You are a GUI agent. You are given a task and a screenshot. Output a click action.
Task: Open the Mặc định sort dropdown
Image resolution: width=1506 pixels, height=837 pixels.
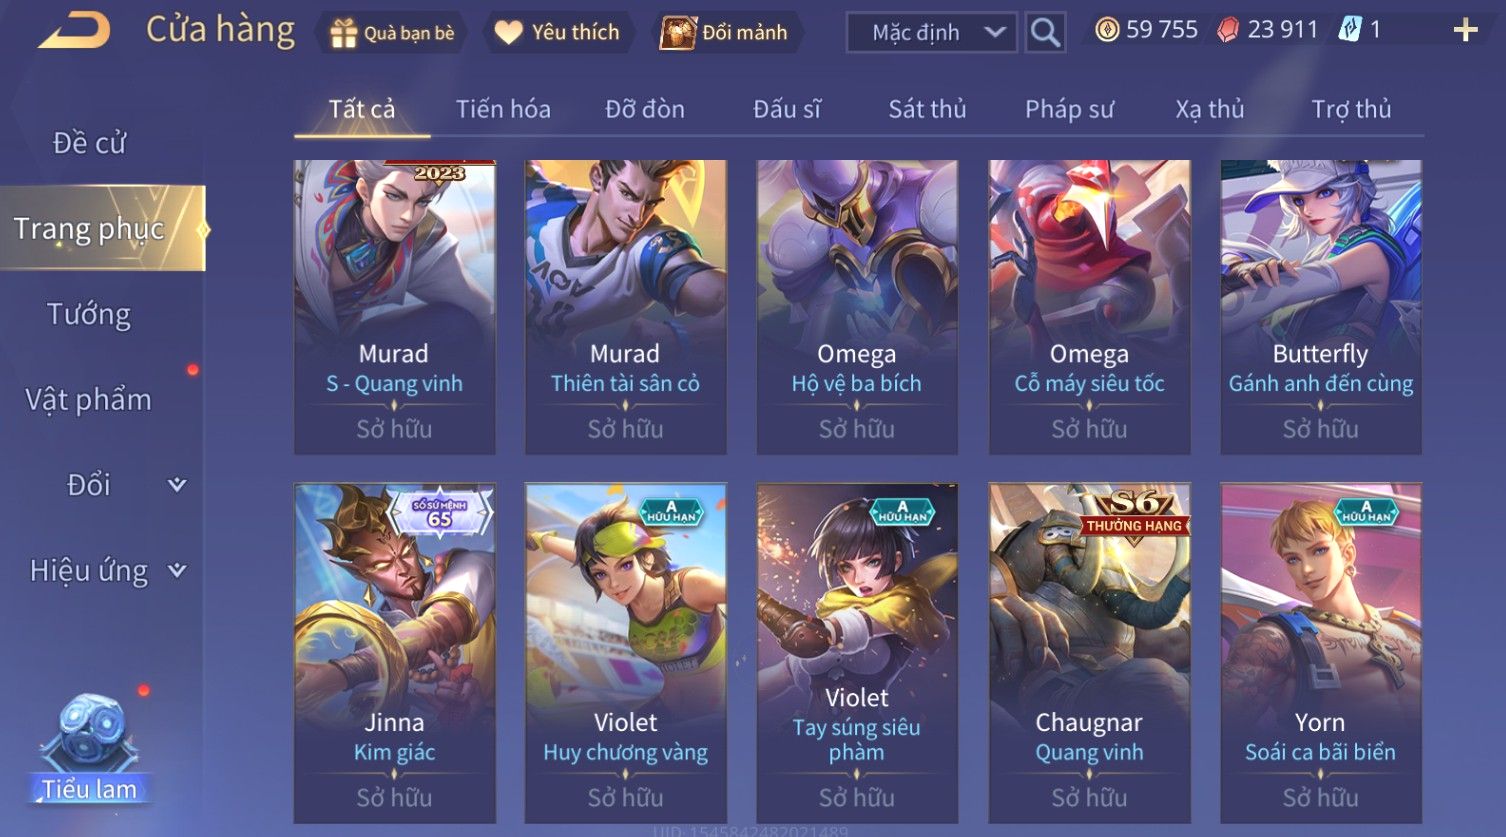coord(932,32)
